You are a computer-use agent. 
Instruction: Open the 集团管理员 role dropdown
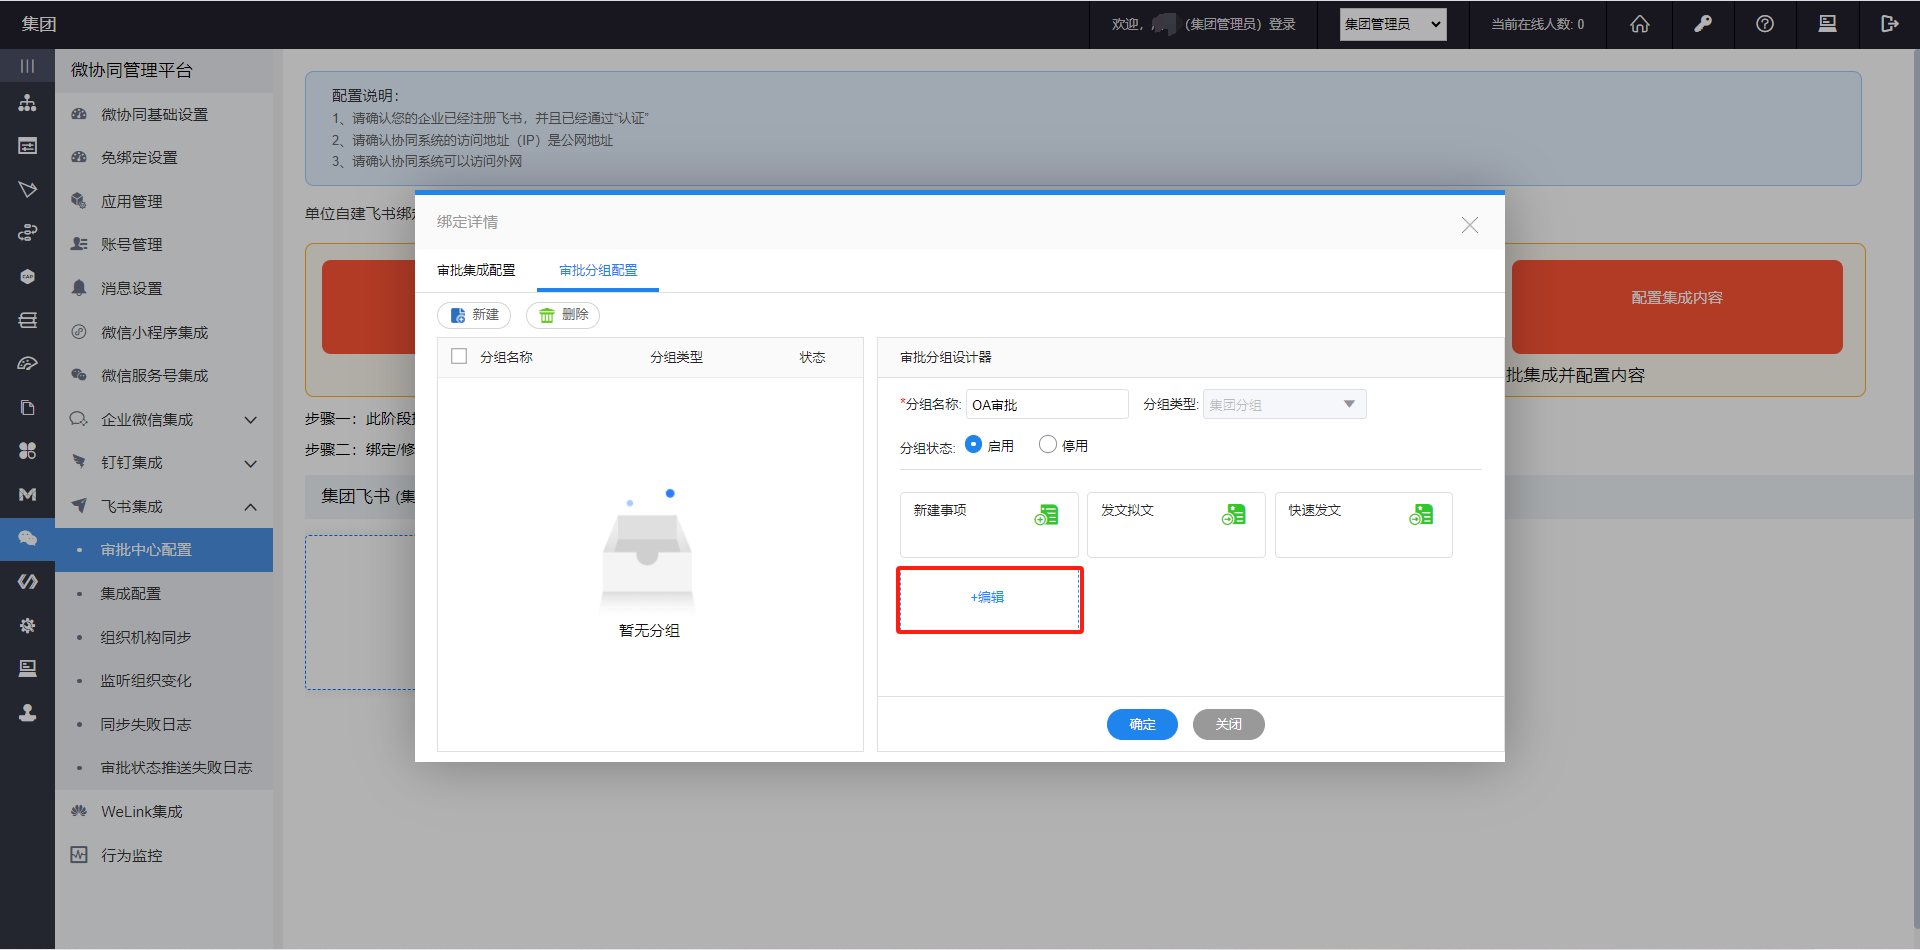1392,24
